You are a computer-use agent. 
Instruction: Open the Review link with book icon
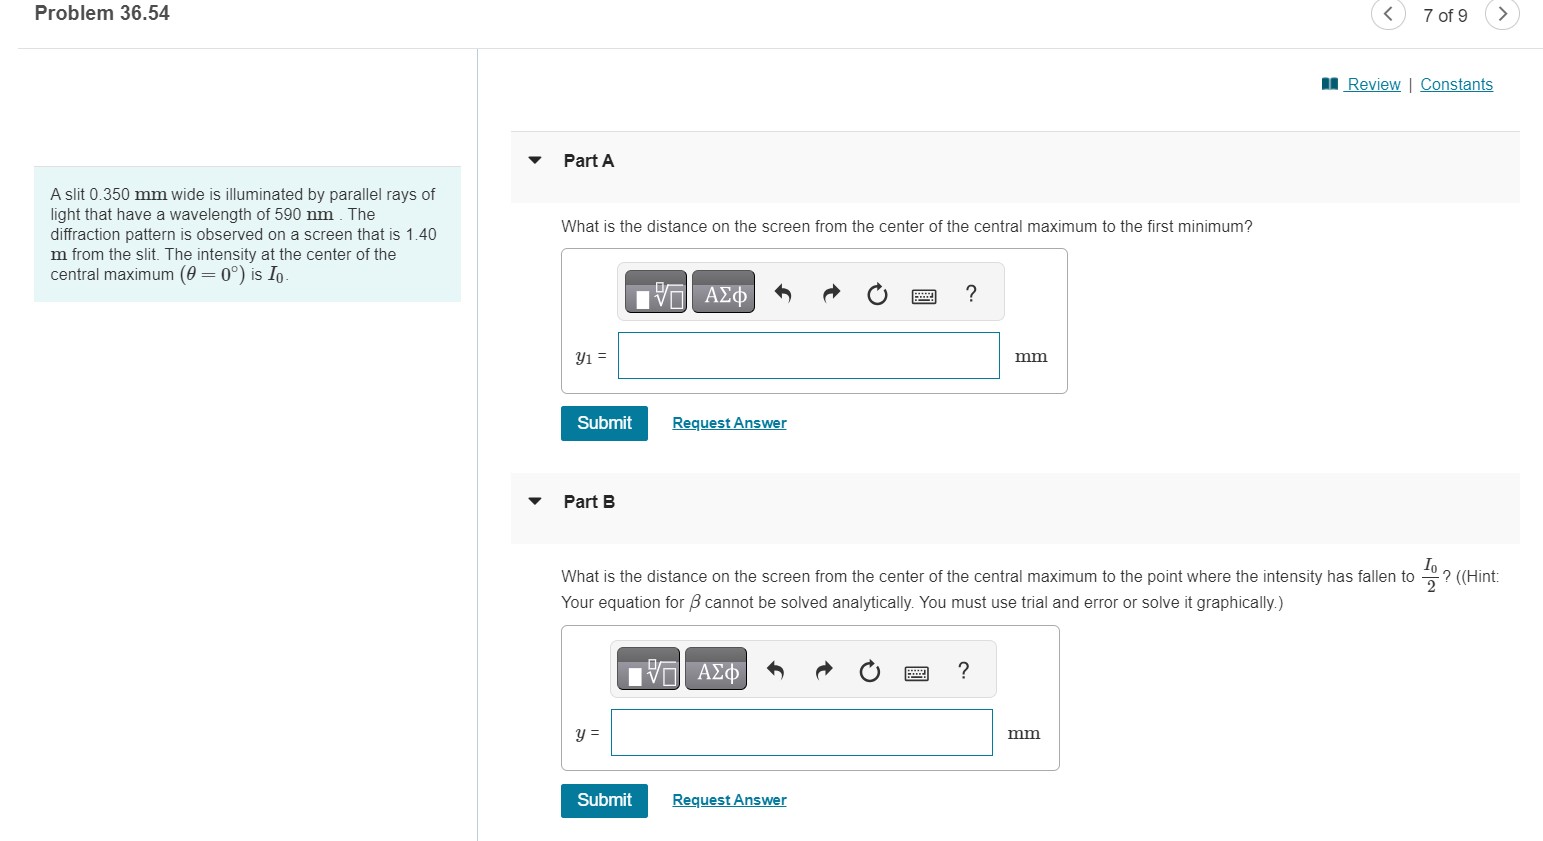1361,85
